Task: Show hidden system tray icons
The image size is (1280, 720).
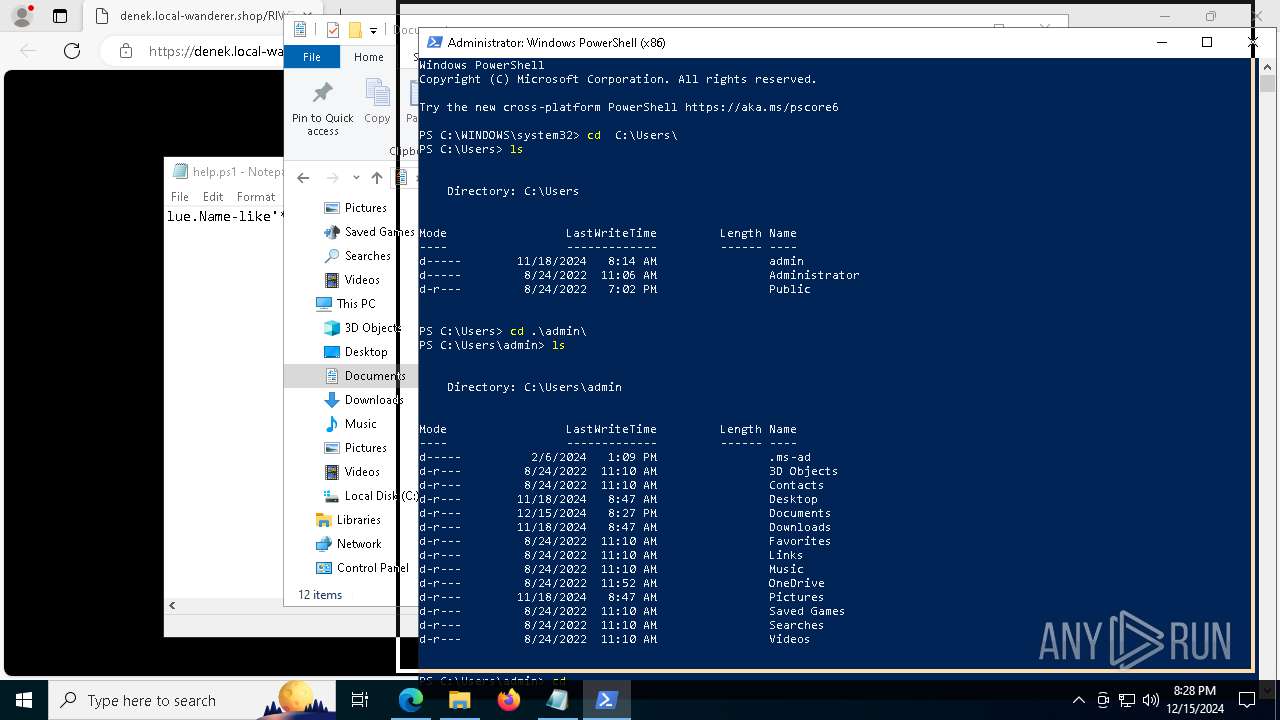Action: coord(1078,700)
